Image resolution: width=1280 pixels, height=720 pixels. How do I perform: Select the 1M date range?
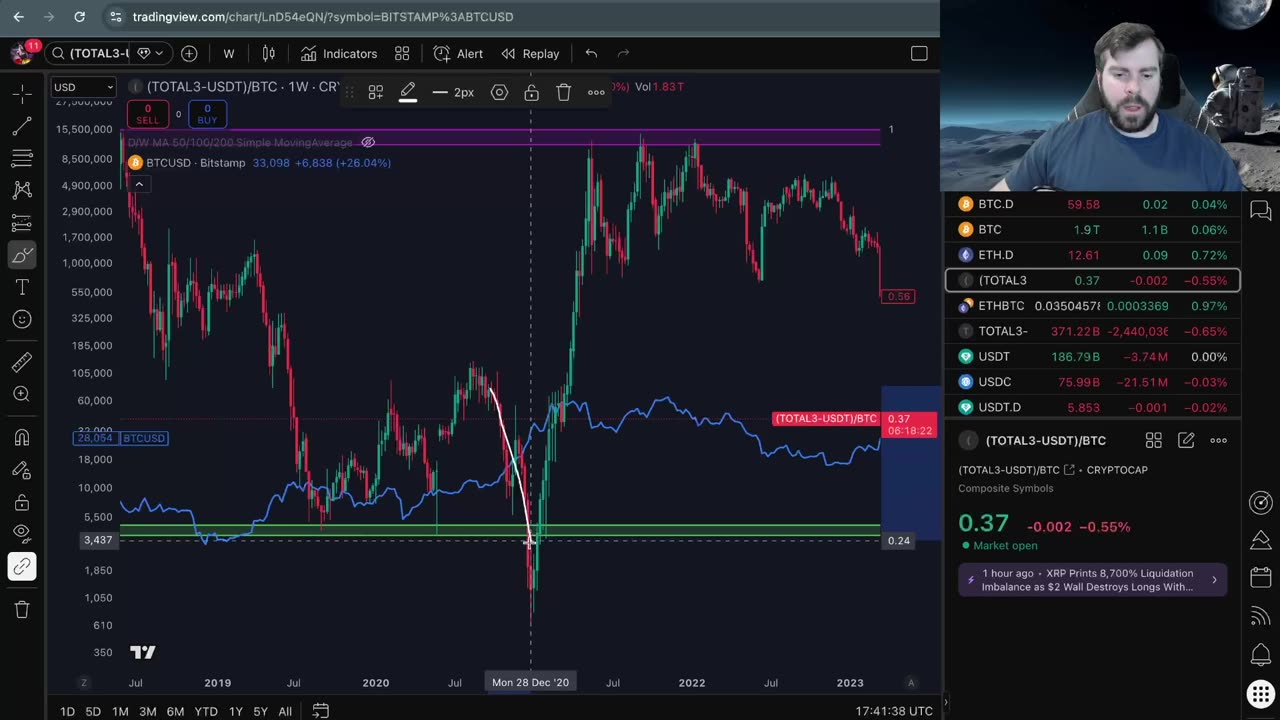[120, 711]
